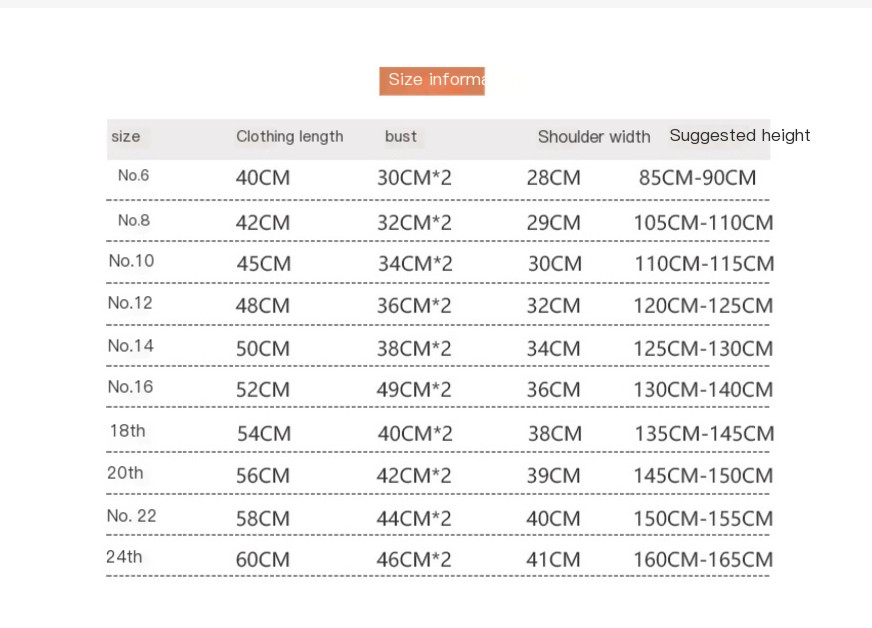Click the 24th size label
Screen dimensions: 872x628
pos(124,557)
